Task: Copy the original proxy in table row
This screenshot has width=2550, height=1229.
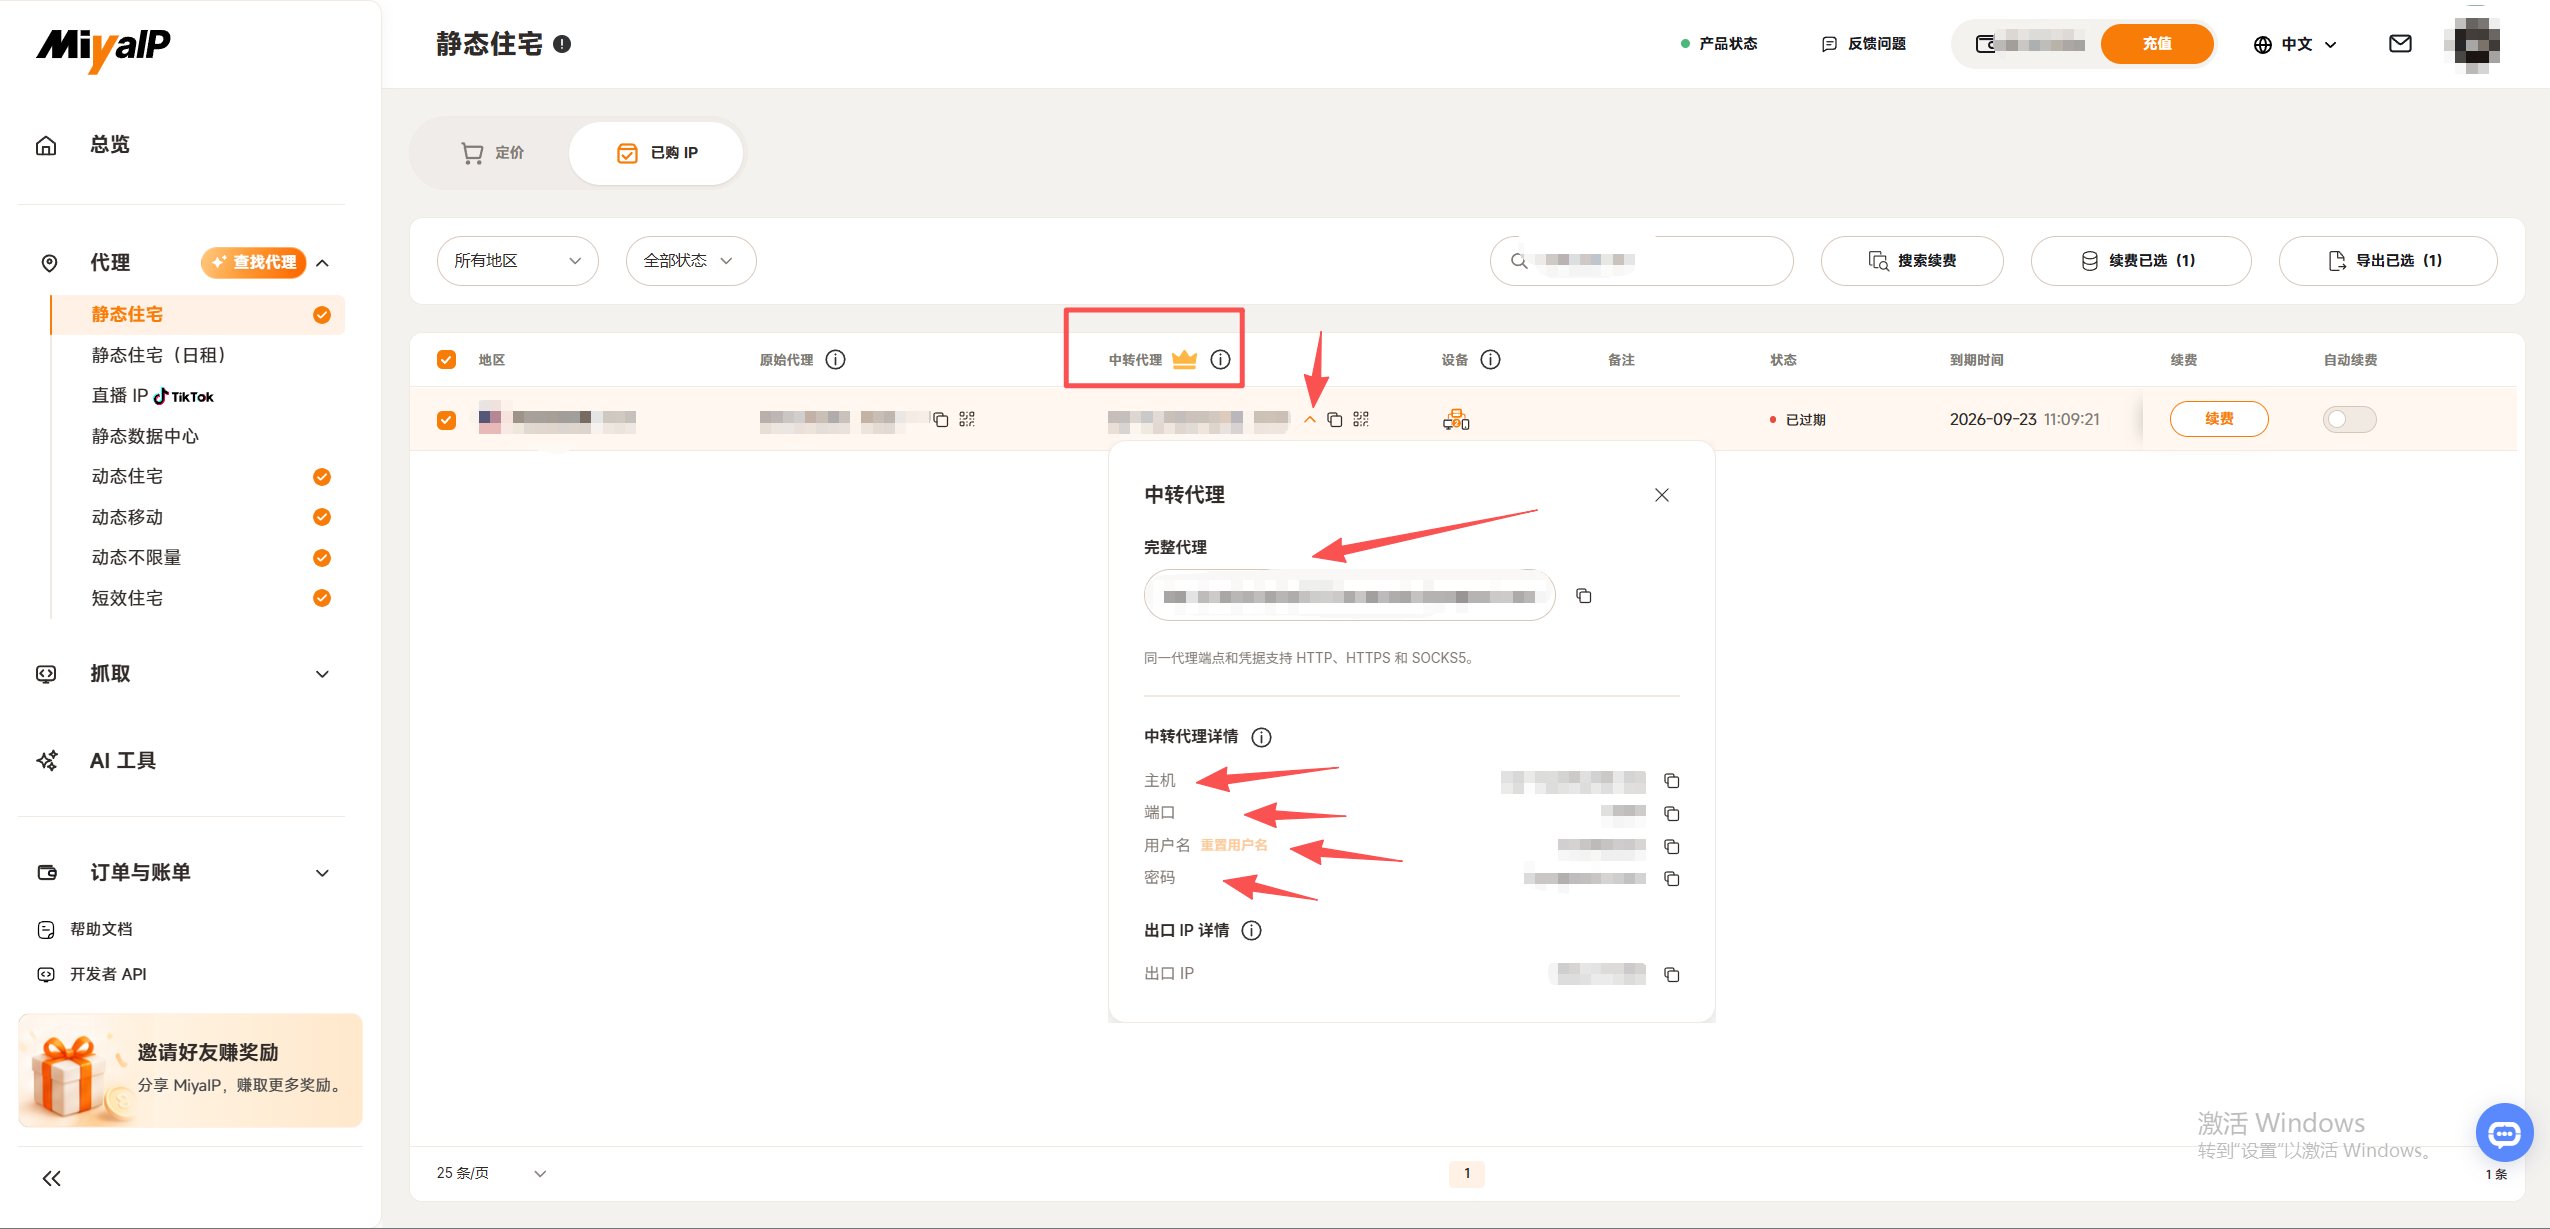Action: (x=940, y=419)
